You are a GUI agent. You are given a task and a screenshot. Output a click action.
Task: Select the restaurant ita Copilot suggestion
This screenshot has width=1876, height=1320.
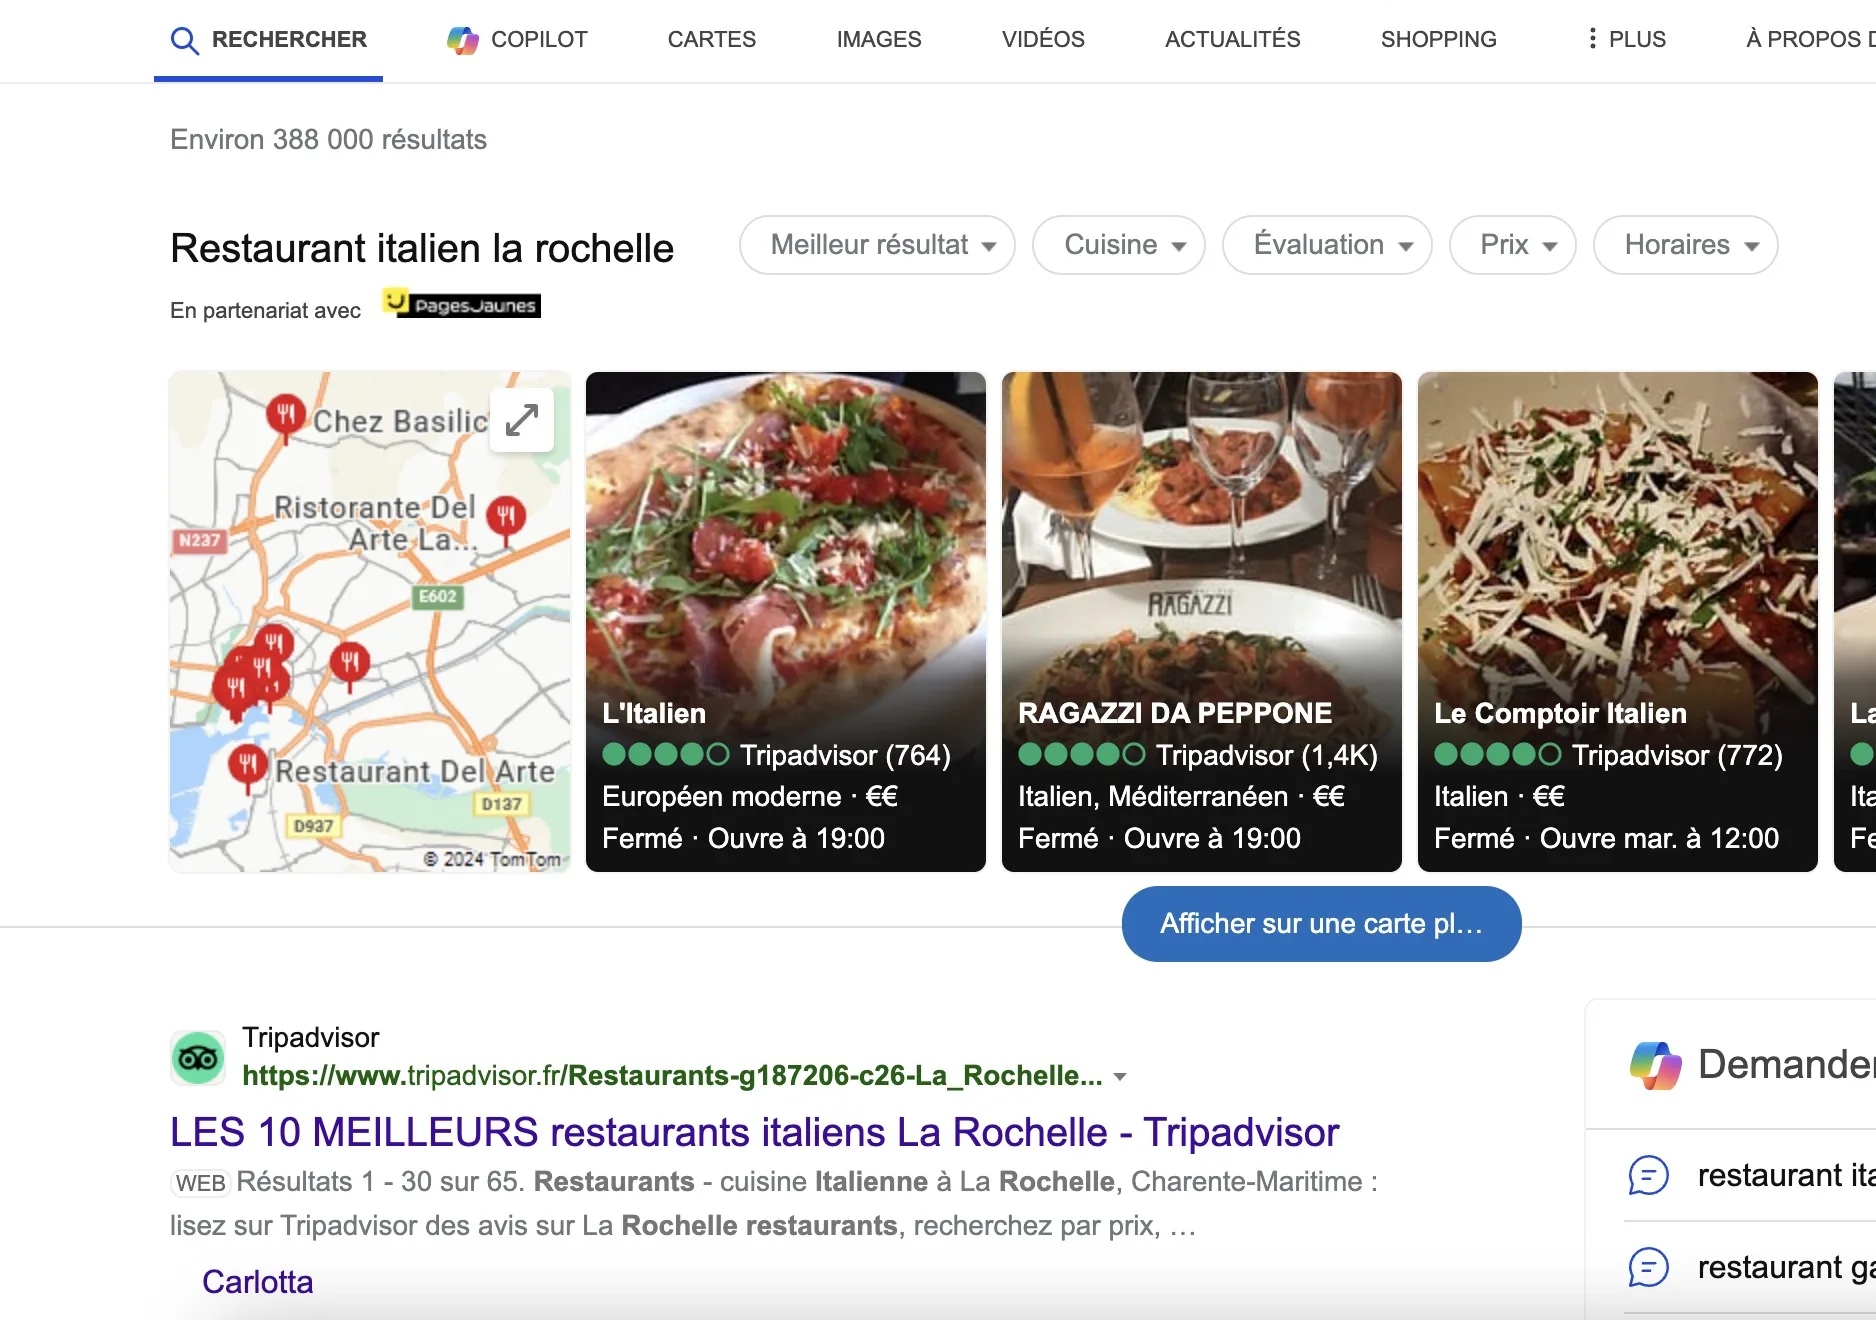point(1751,1175)
